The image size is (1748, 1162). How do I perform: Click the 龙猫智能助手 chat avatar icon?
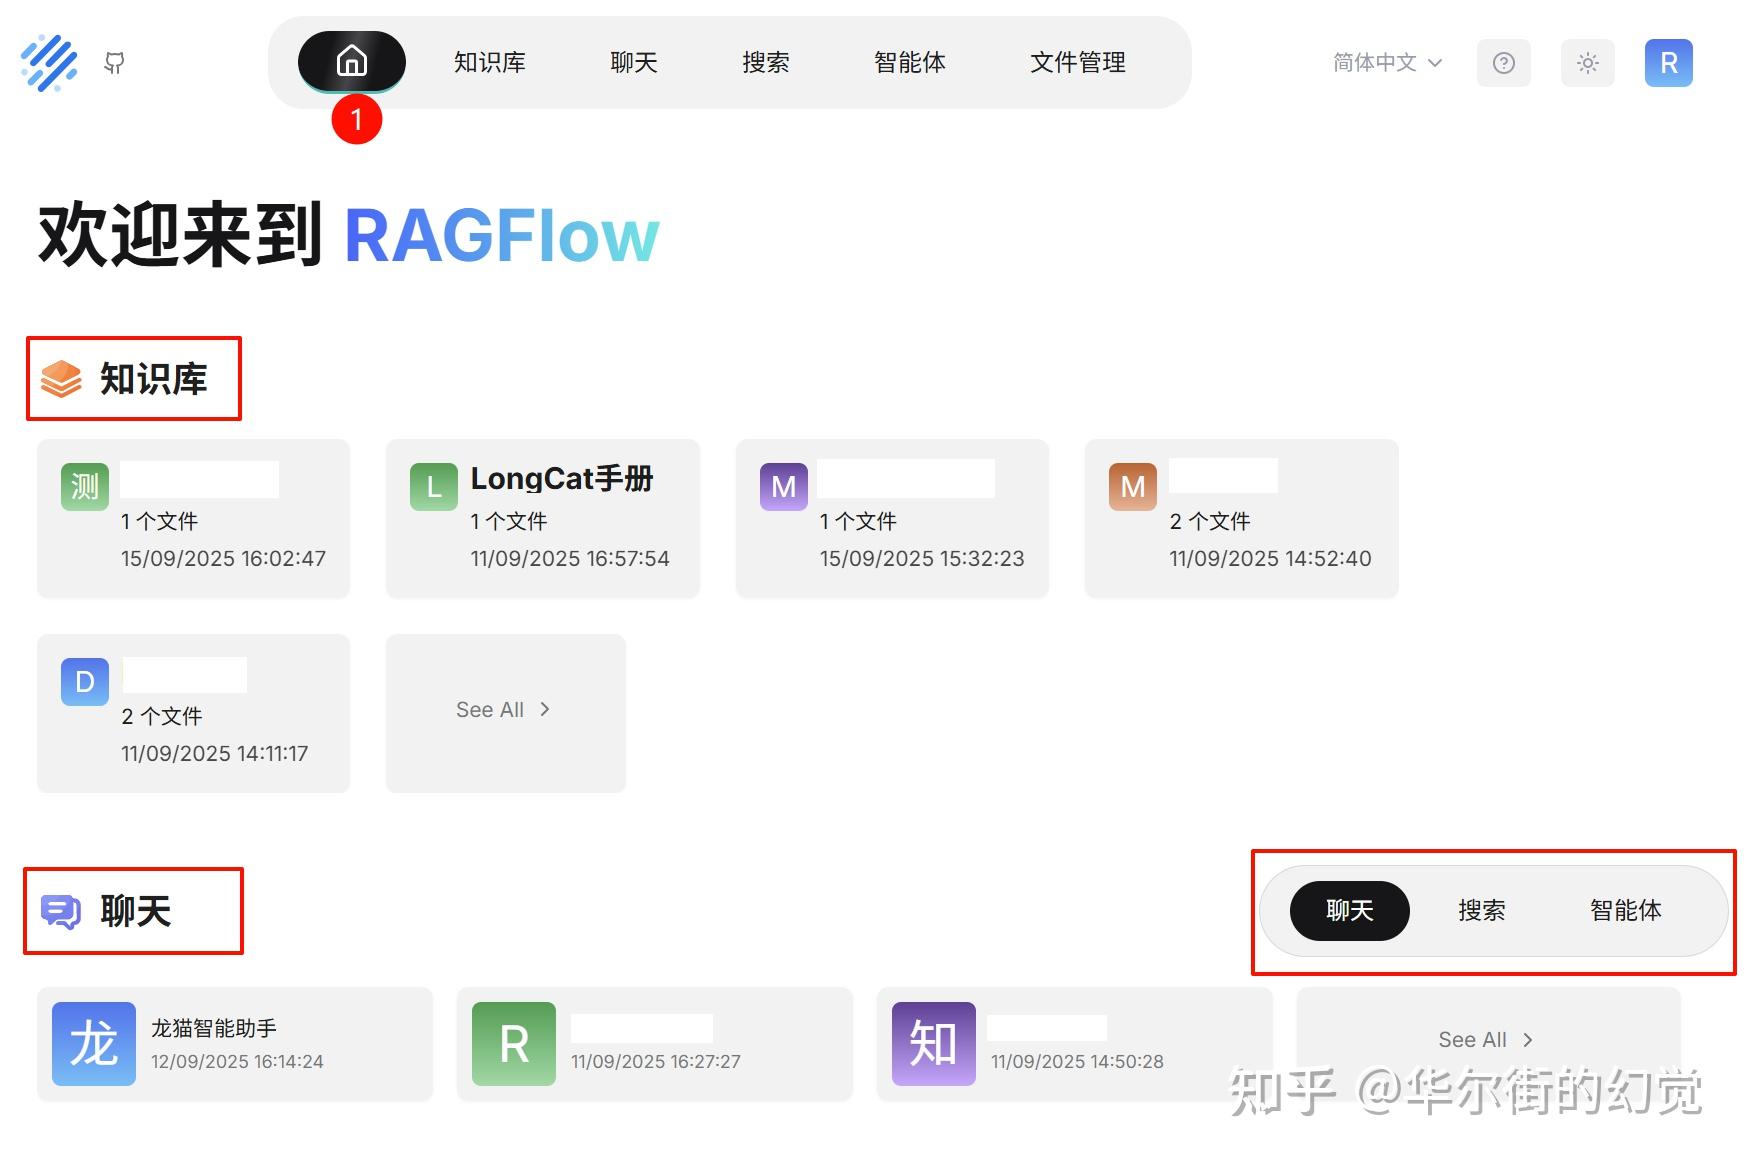[x=92, y=1043]
